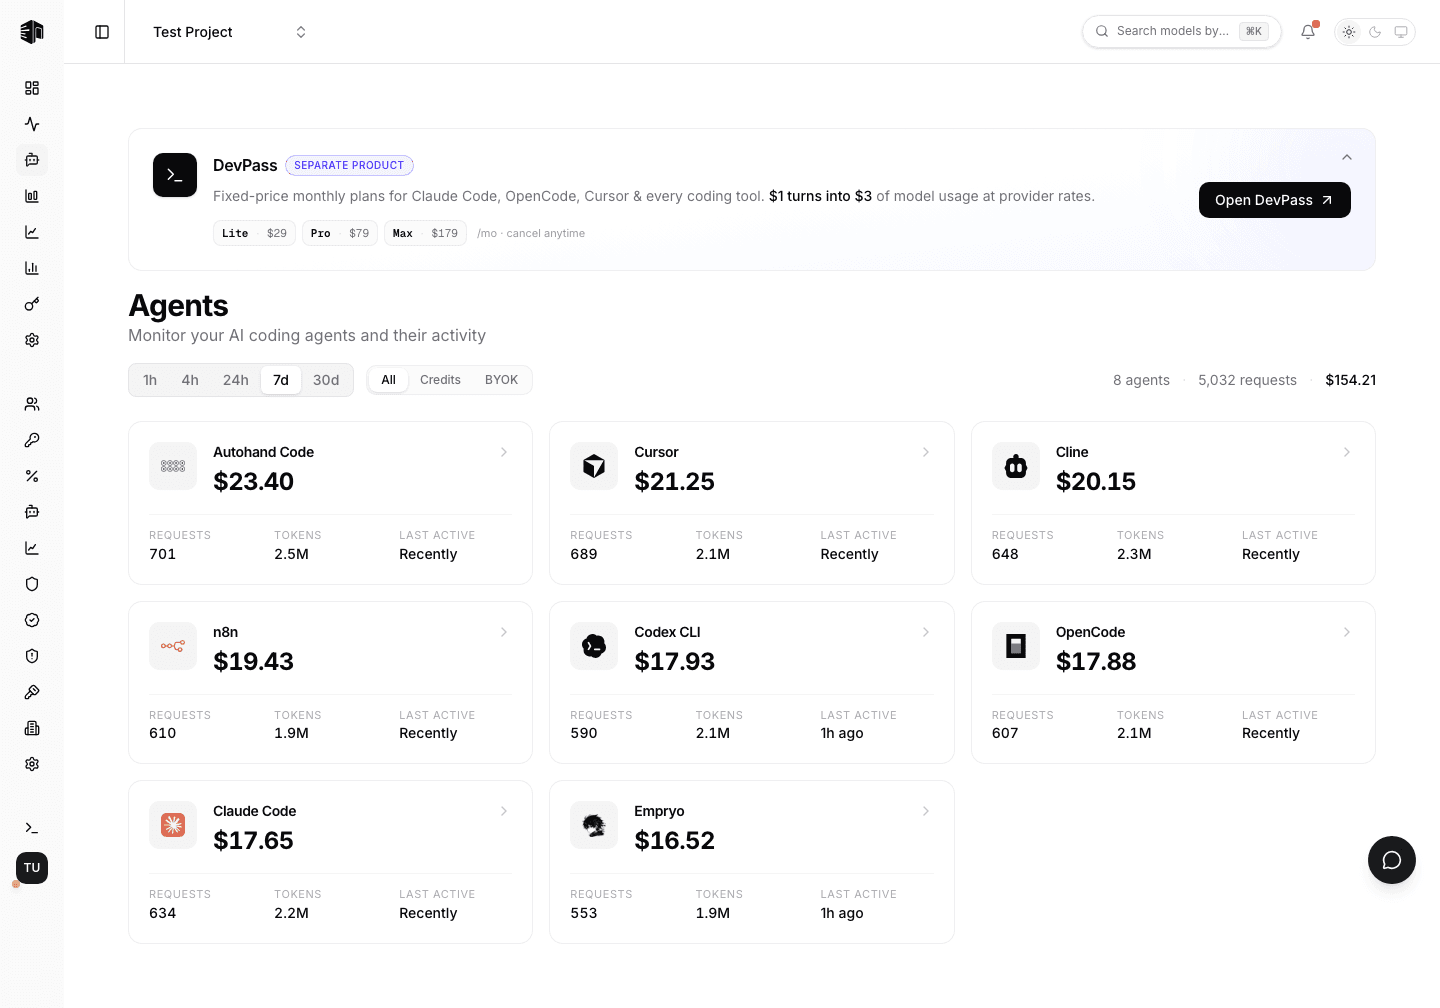Select the All billing filter
This screenshot has width=1440, height=1008.
tap(389, 380)
